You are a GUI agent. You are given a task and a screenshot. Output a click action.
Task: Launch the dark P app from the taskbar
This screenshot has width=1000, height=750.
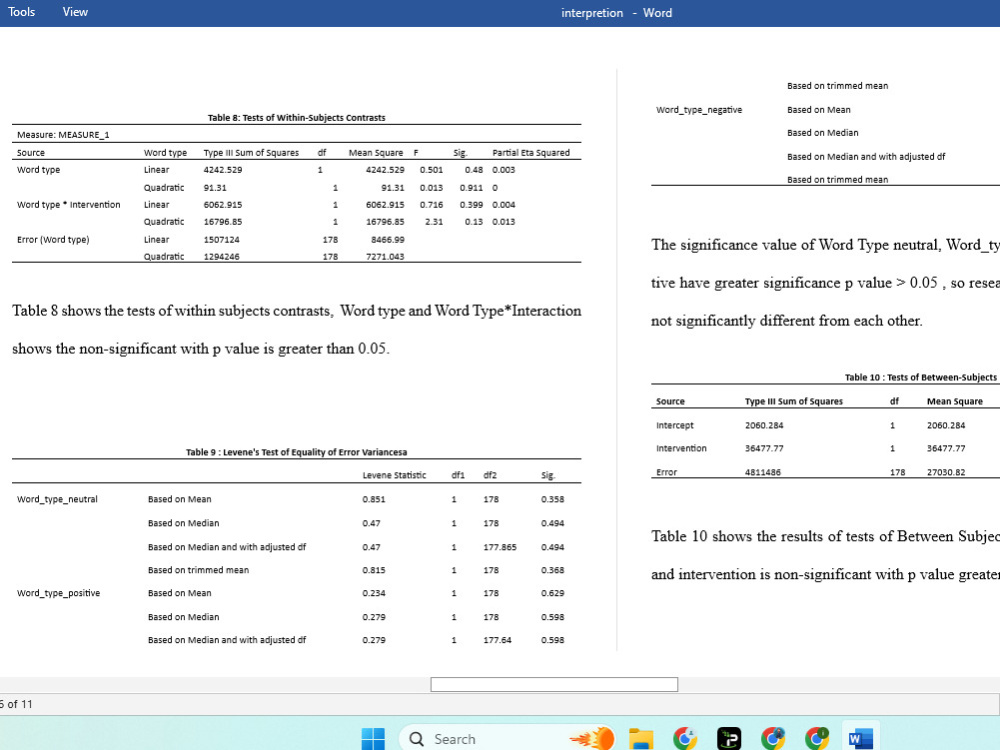tap(728, 738)
